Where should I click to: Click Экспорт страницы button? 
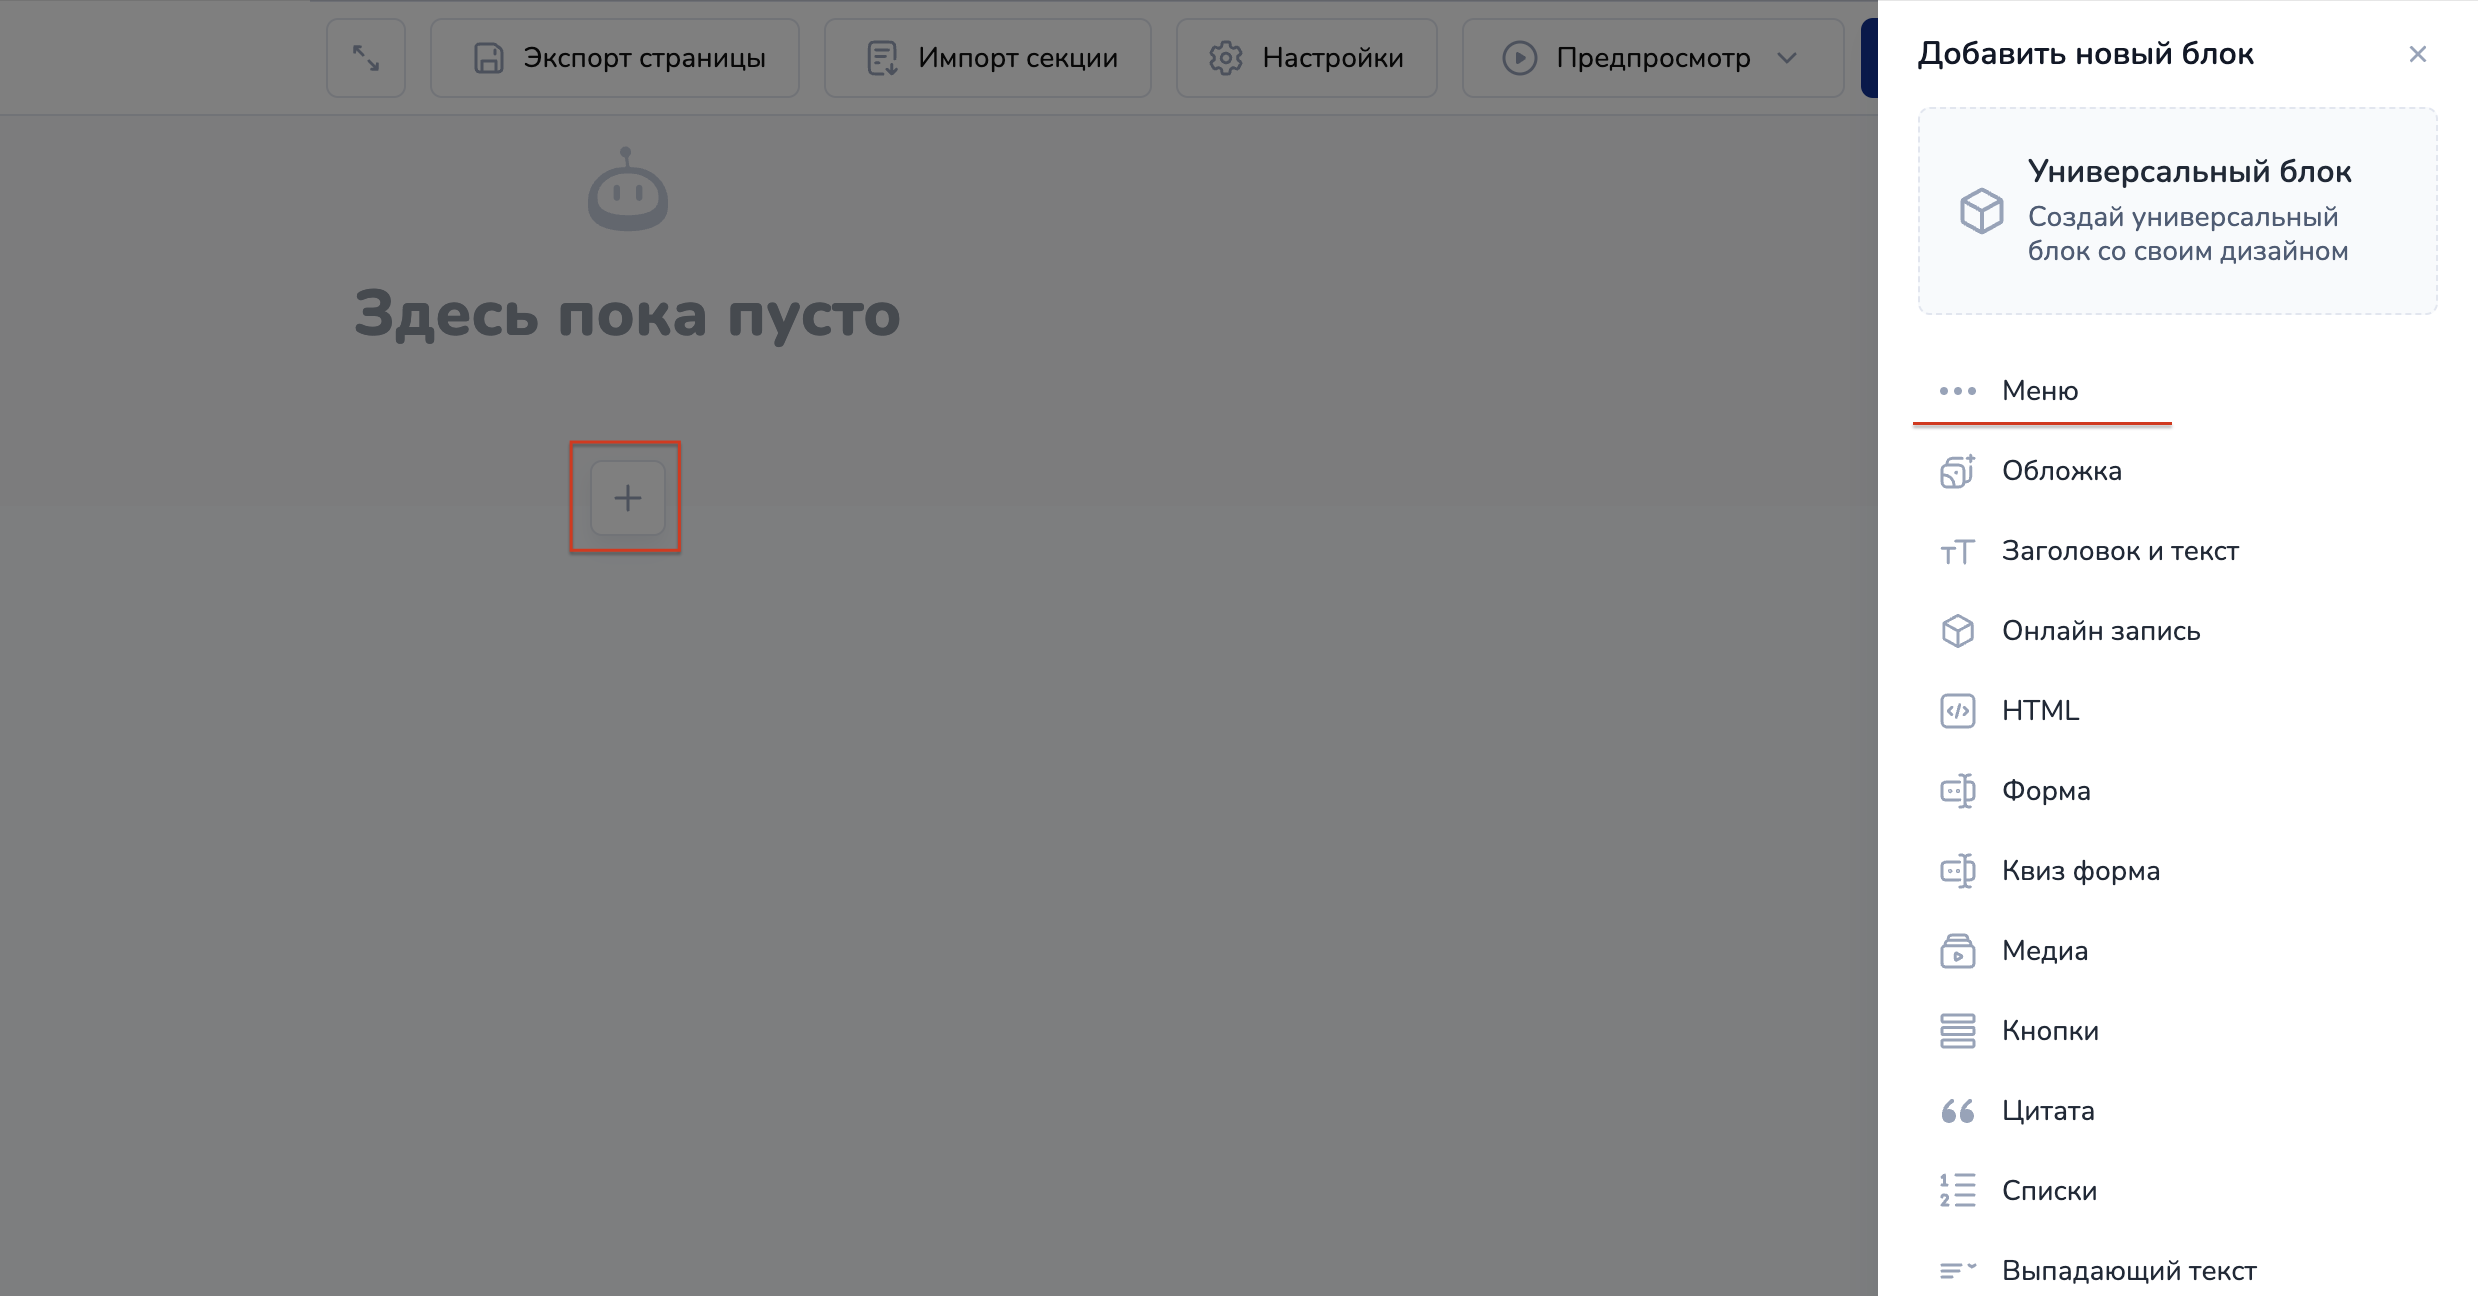tap(615, 58)
